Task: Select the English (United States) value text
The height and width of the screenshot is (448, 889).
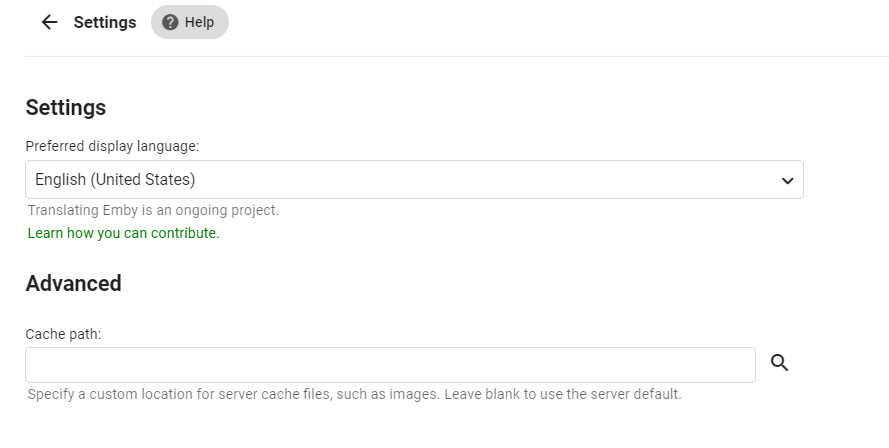Action: click(x=115, y=180)
